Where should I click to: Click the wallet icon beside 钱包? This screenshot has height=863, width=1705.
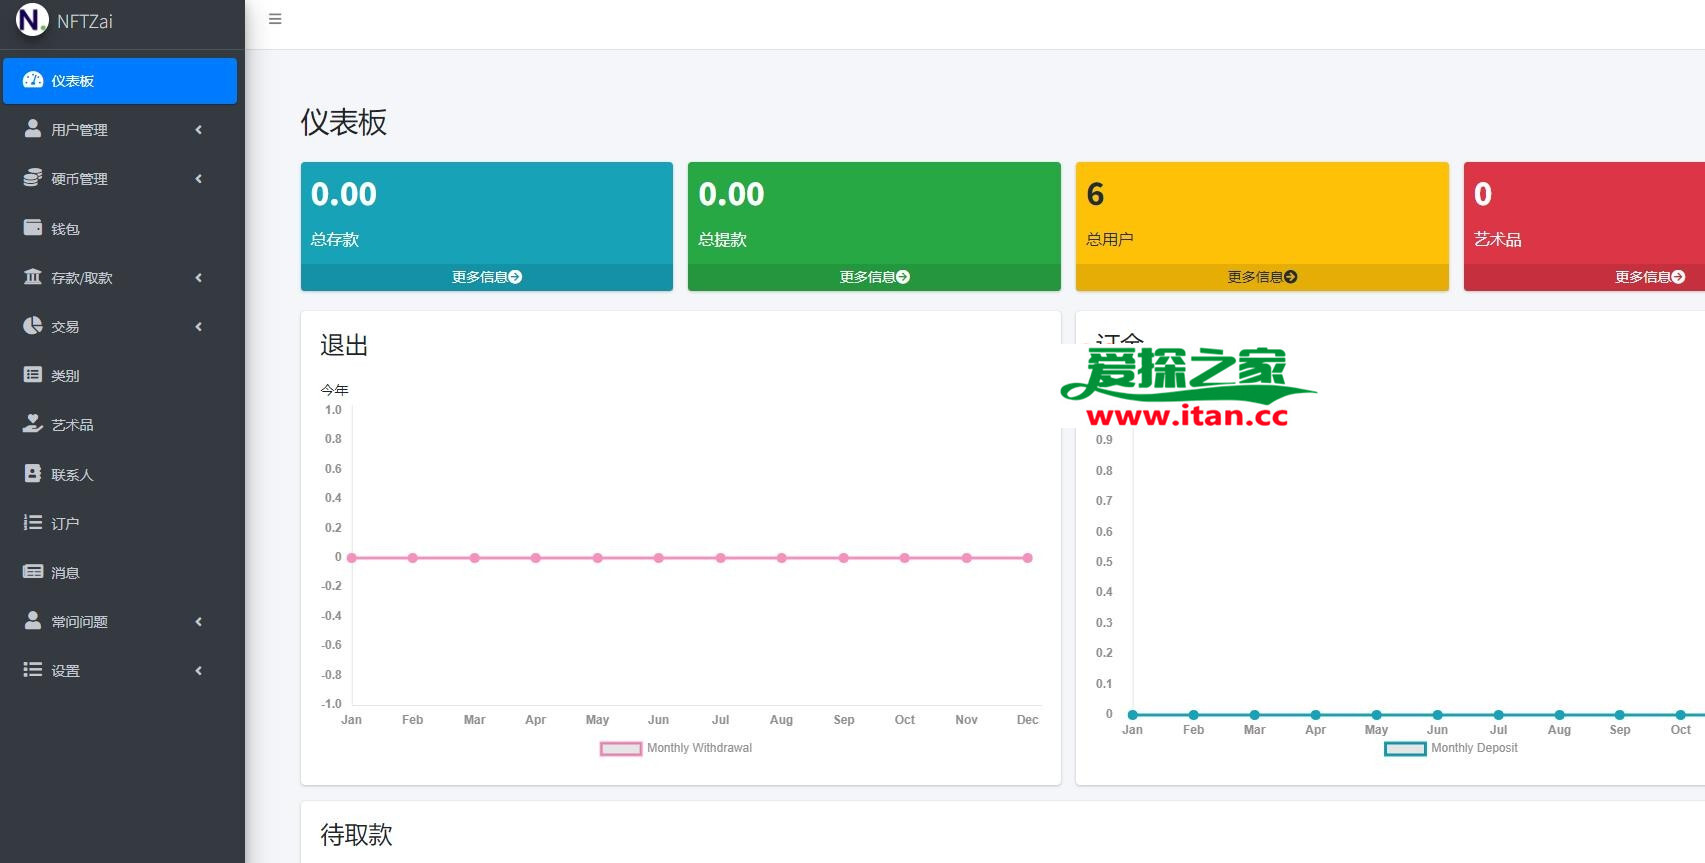click(33, 227)
